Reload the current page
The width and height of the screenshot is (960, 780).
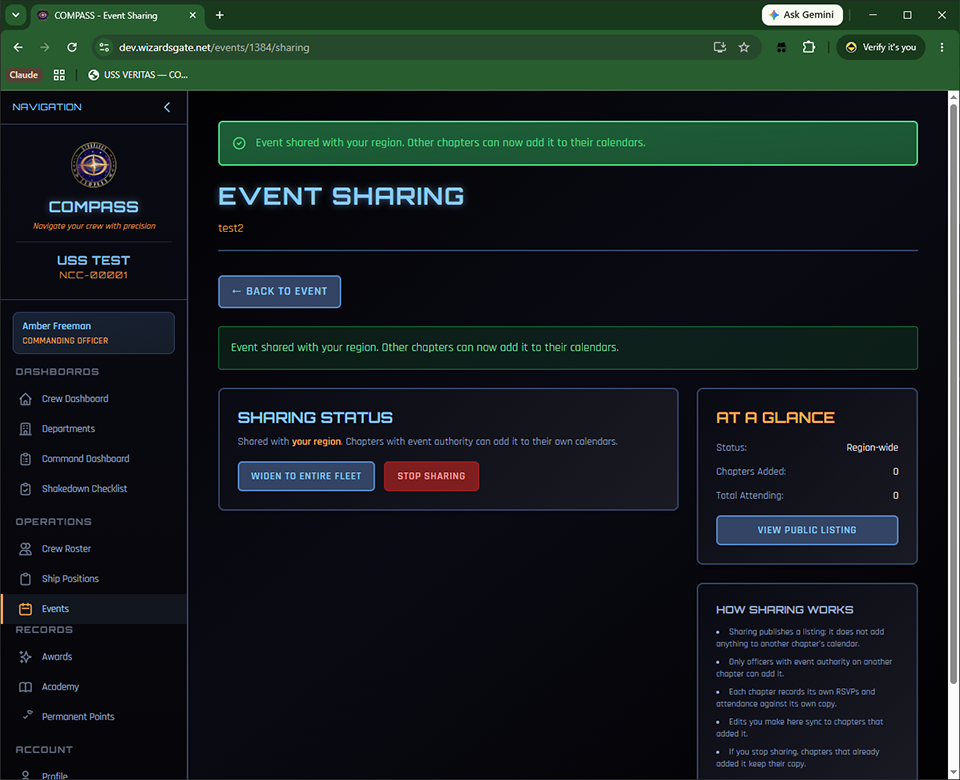point(72,47)
